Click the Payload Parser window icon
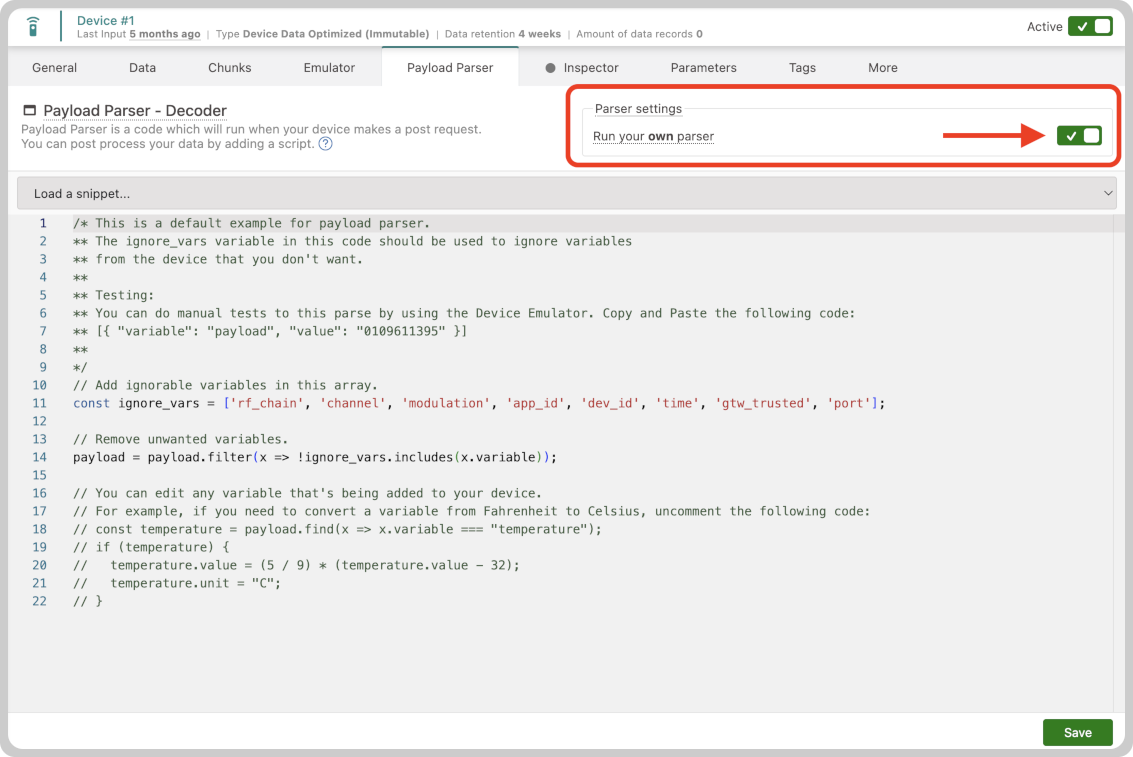Image resolution: width=1133 pixels, height=757 pixels. point(30,110)
